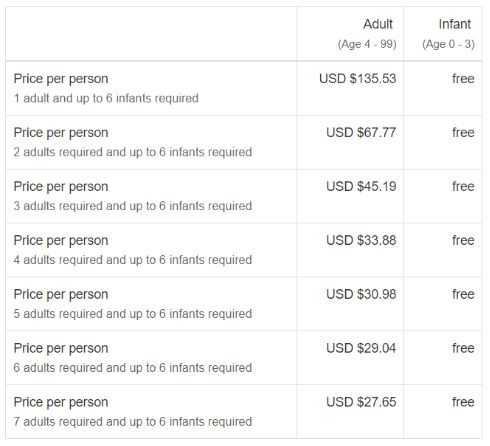Select the USD $29.04 adult price
490x446 pixels.
pyautogui.click(x=361, y=348)
